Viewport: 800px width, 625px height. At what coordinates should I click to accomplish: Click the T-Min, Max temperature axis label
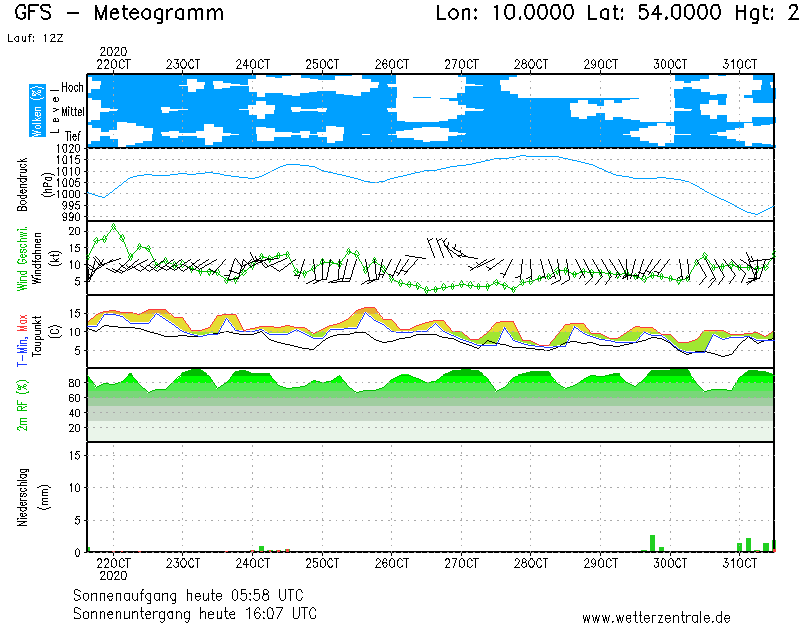[23, 340]
